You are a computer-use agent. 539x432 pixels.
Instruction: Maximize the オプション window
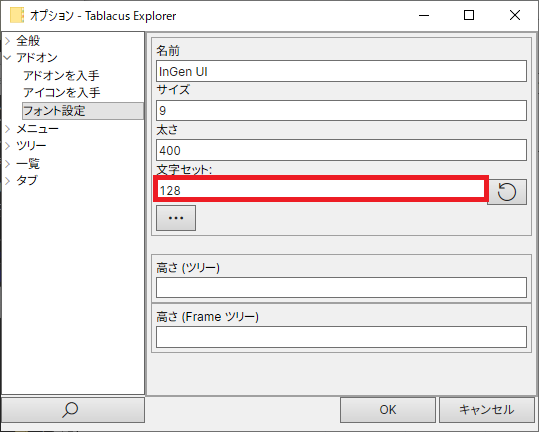469,15
